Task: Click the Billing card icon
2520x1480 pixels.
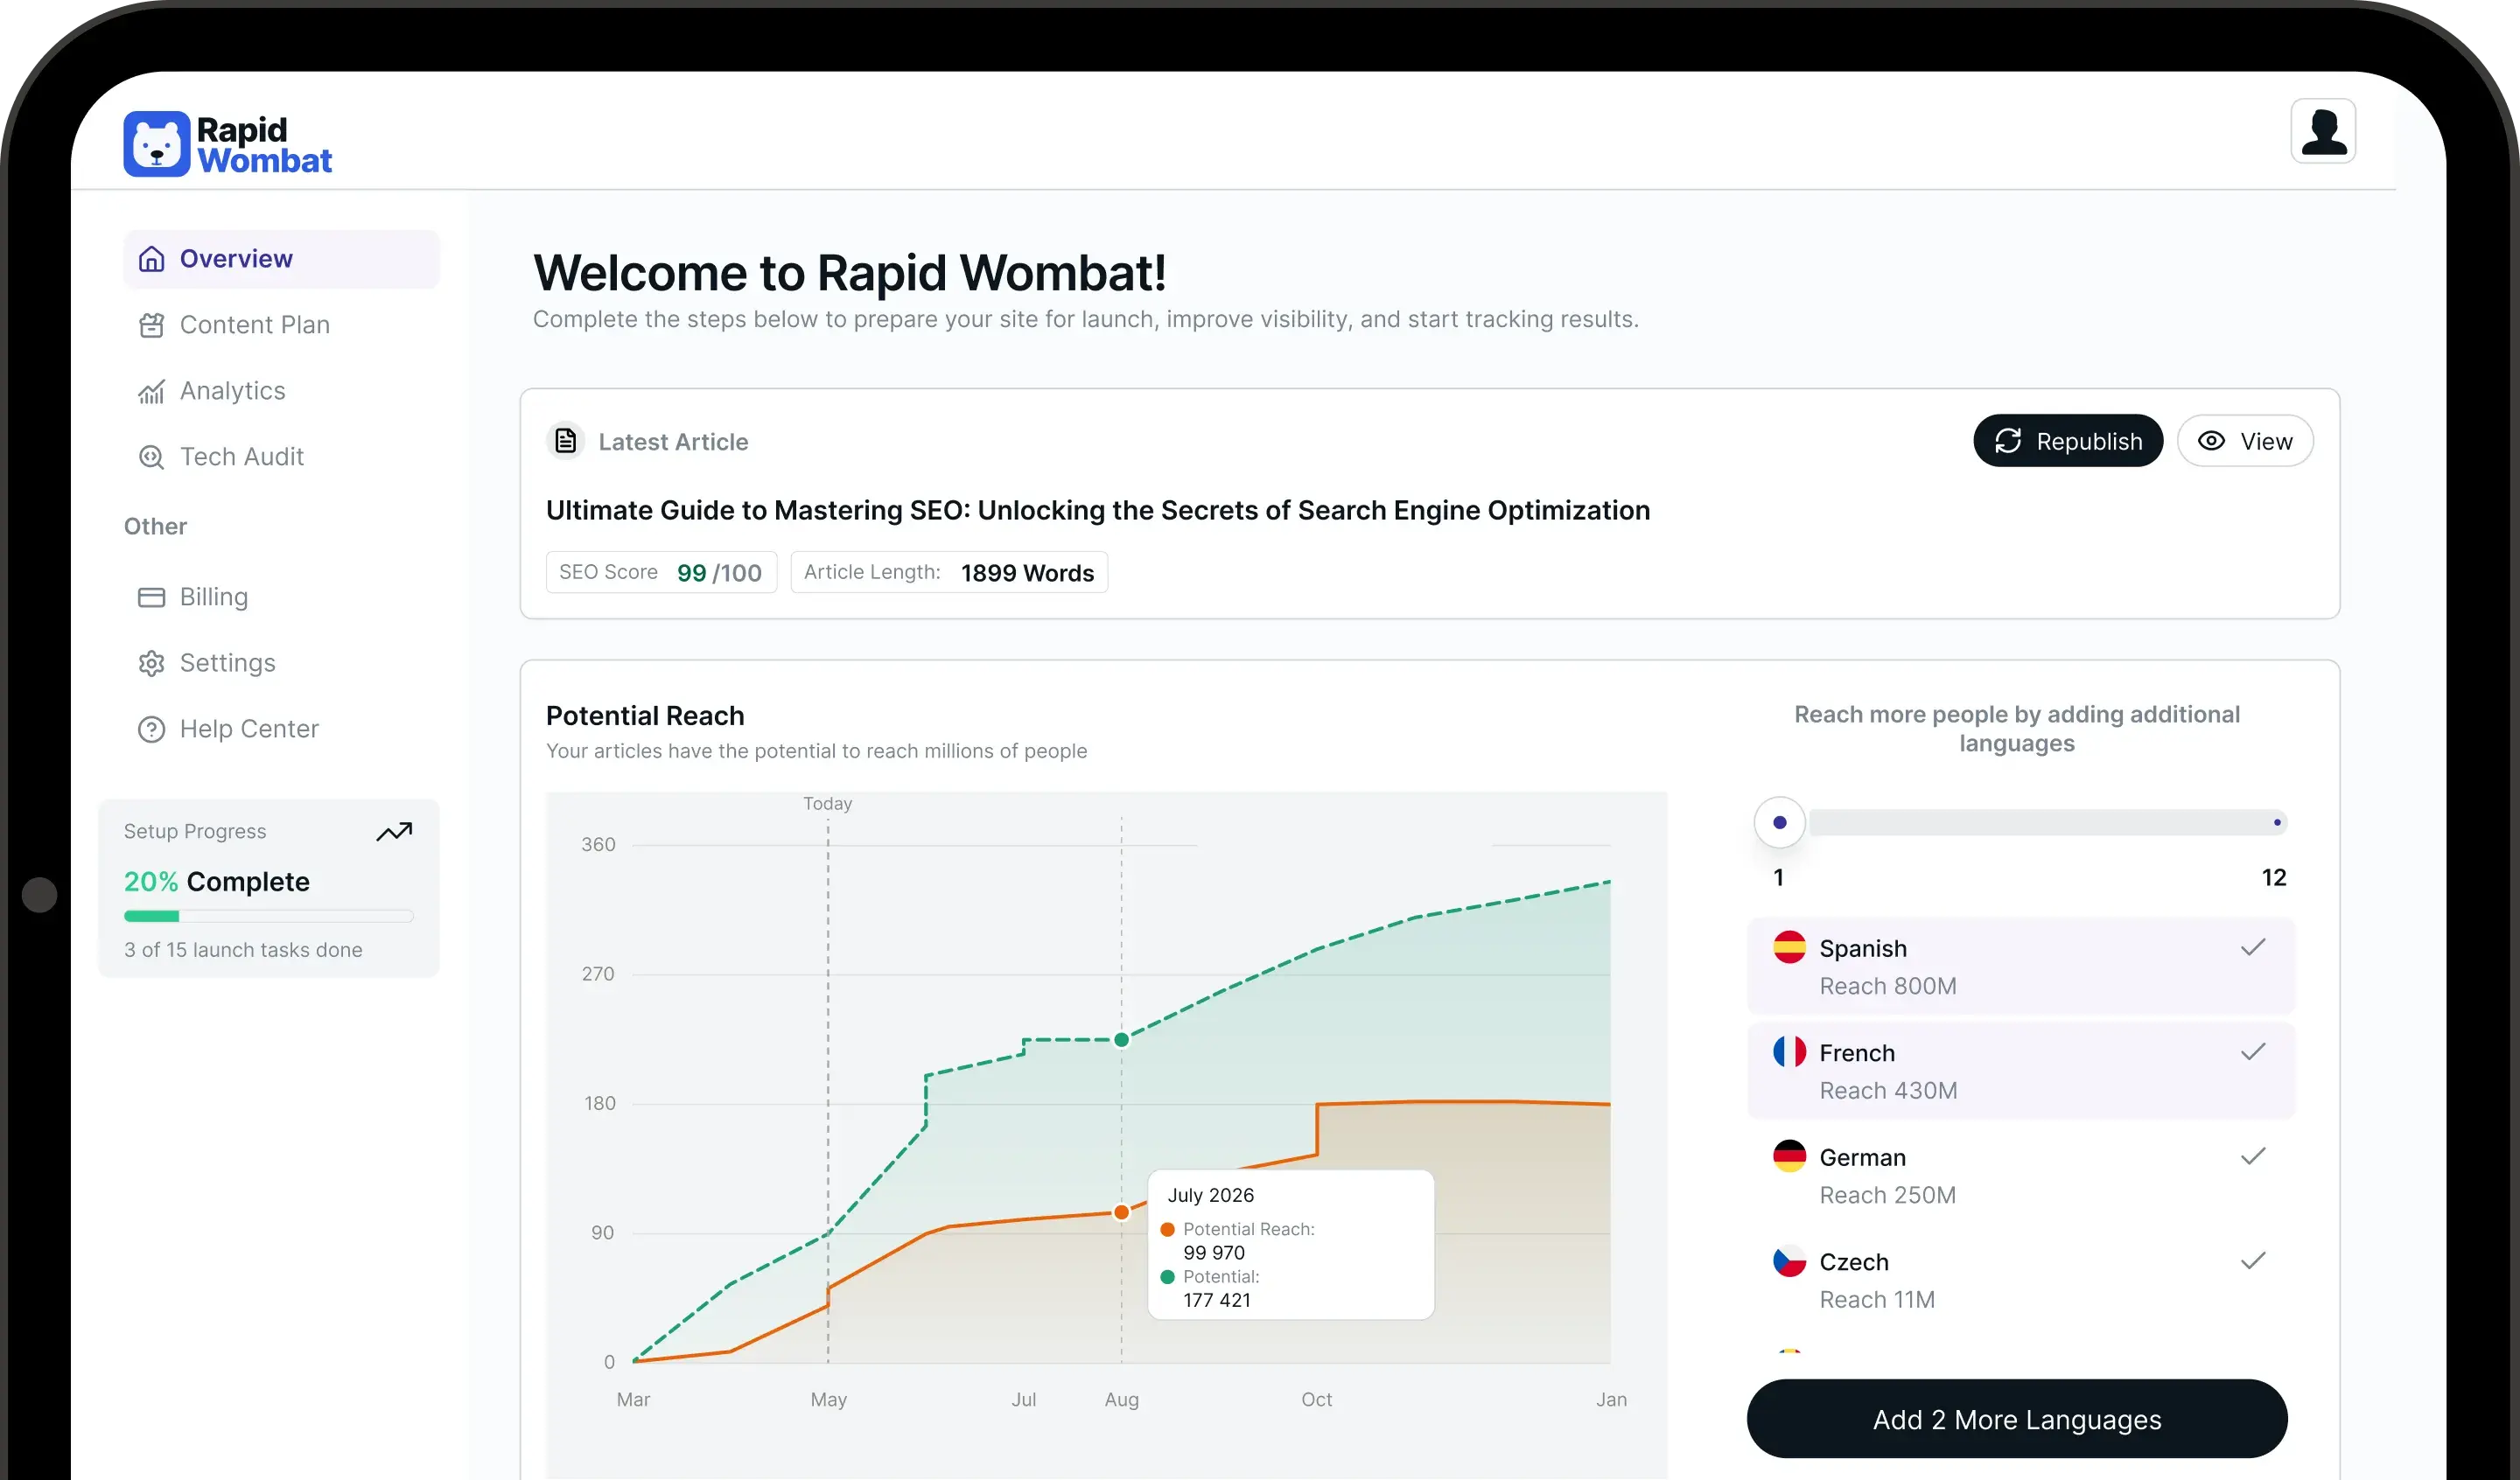Action: [x=151, y=596]
